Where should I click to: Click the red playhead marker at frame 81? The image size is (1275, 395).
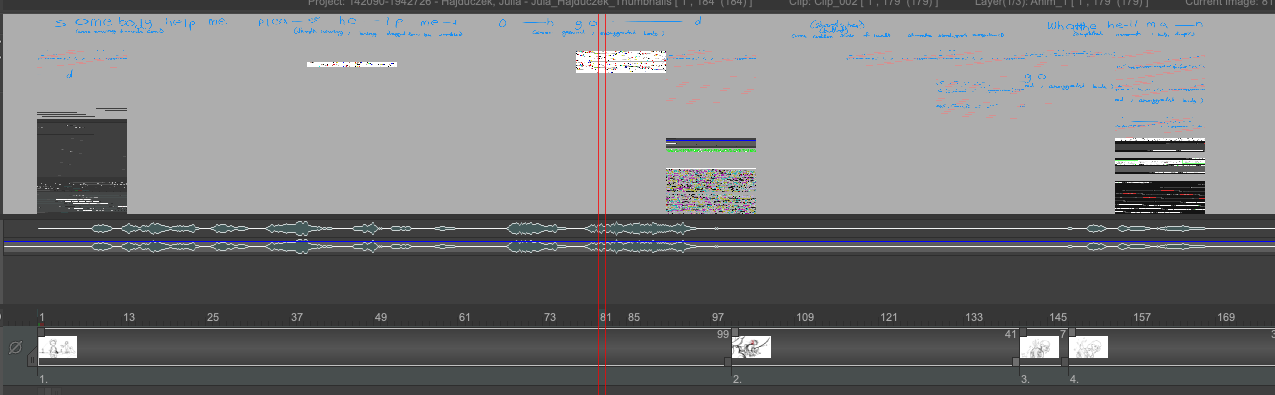tap(604, 317)
